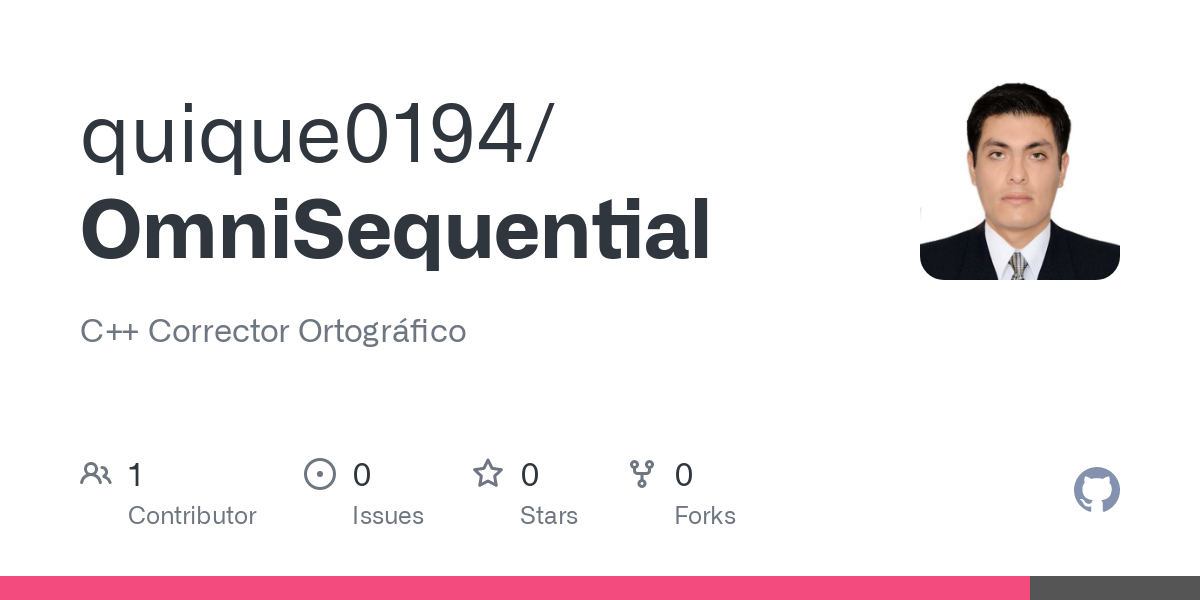This screenshot has width=1200, height=600.
Task: Click the pink language bar segment
Action: (514, 588)
